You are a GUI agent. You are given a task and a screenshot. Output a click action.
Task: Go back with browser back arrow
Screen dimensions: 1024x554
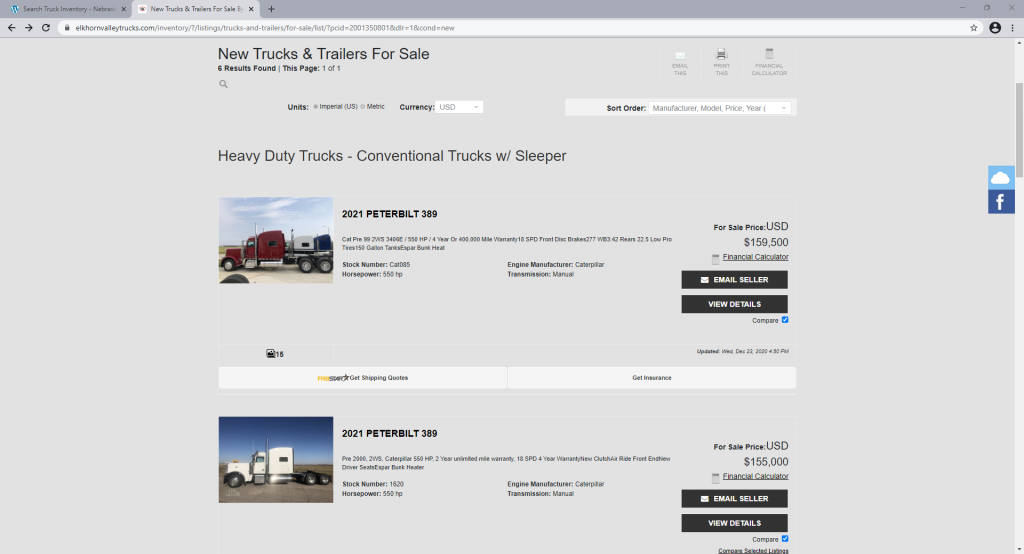coord(11,27)
